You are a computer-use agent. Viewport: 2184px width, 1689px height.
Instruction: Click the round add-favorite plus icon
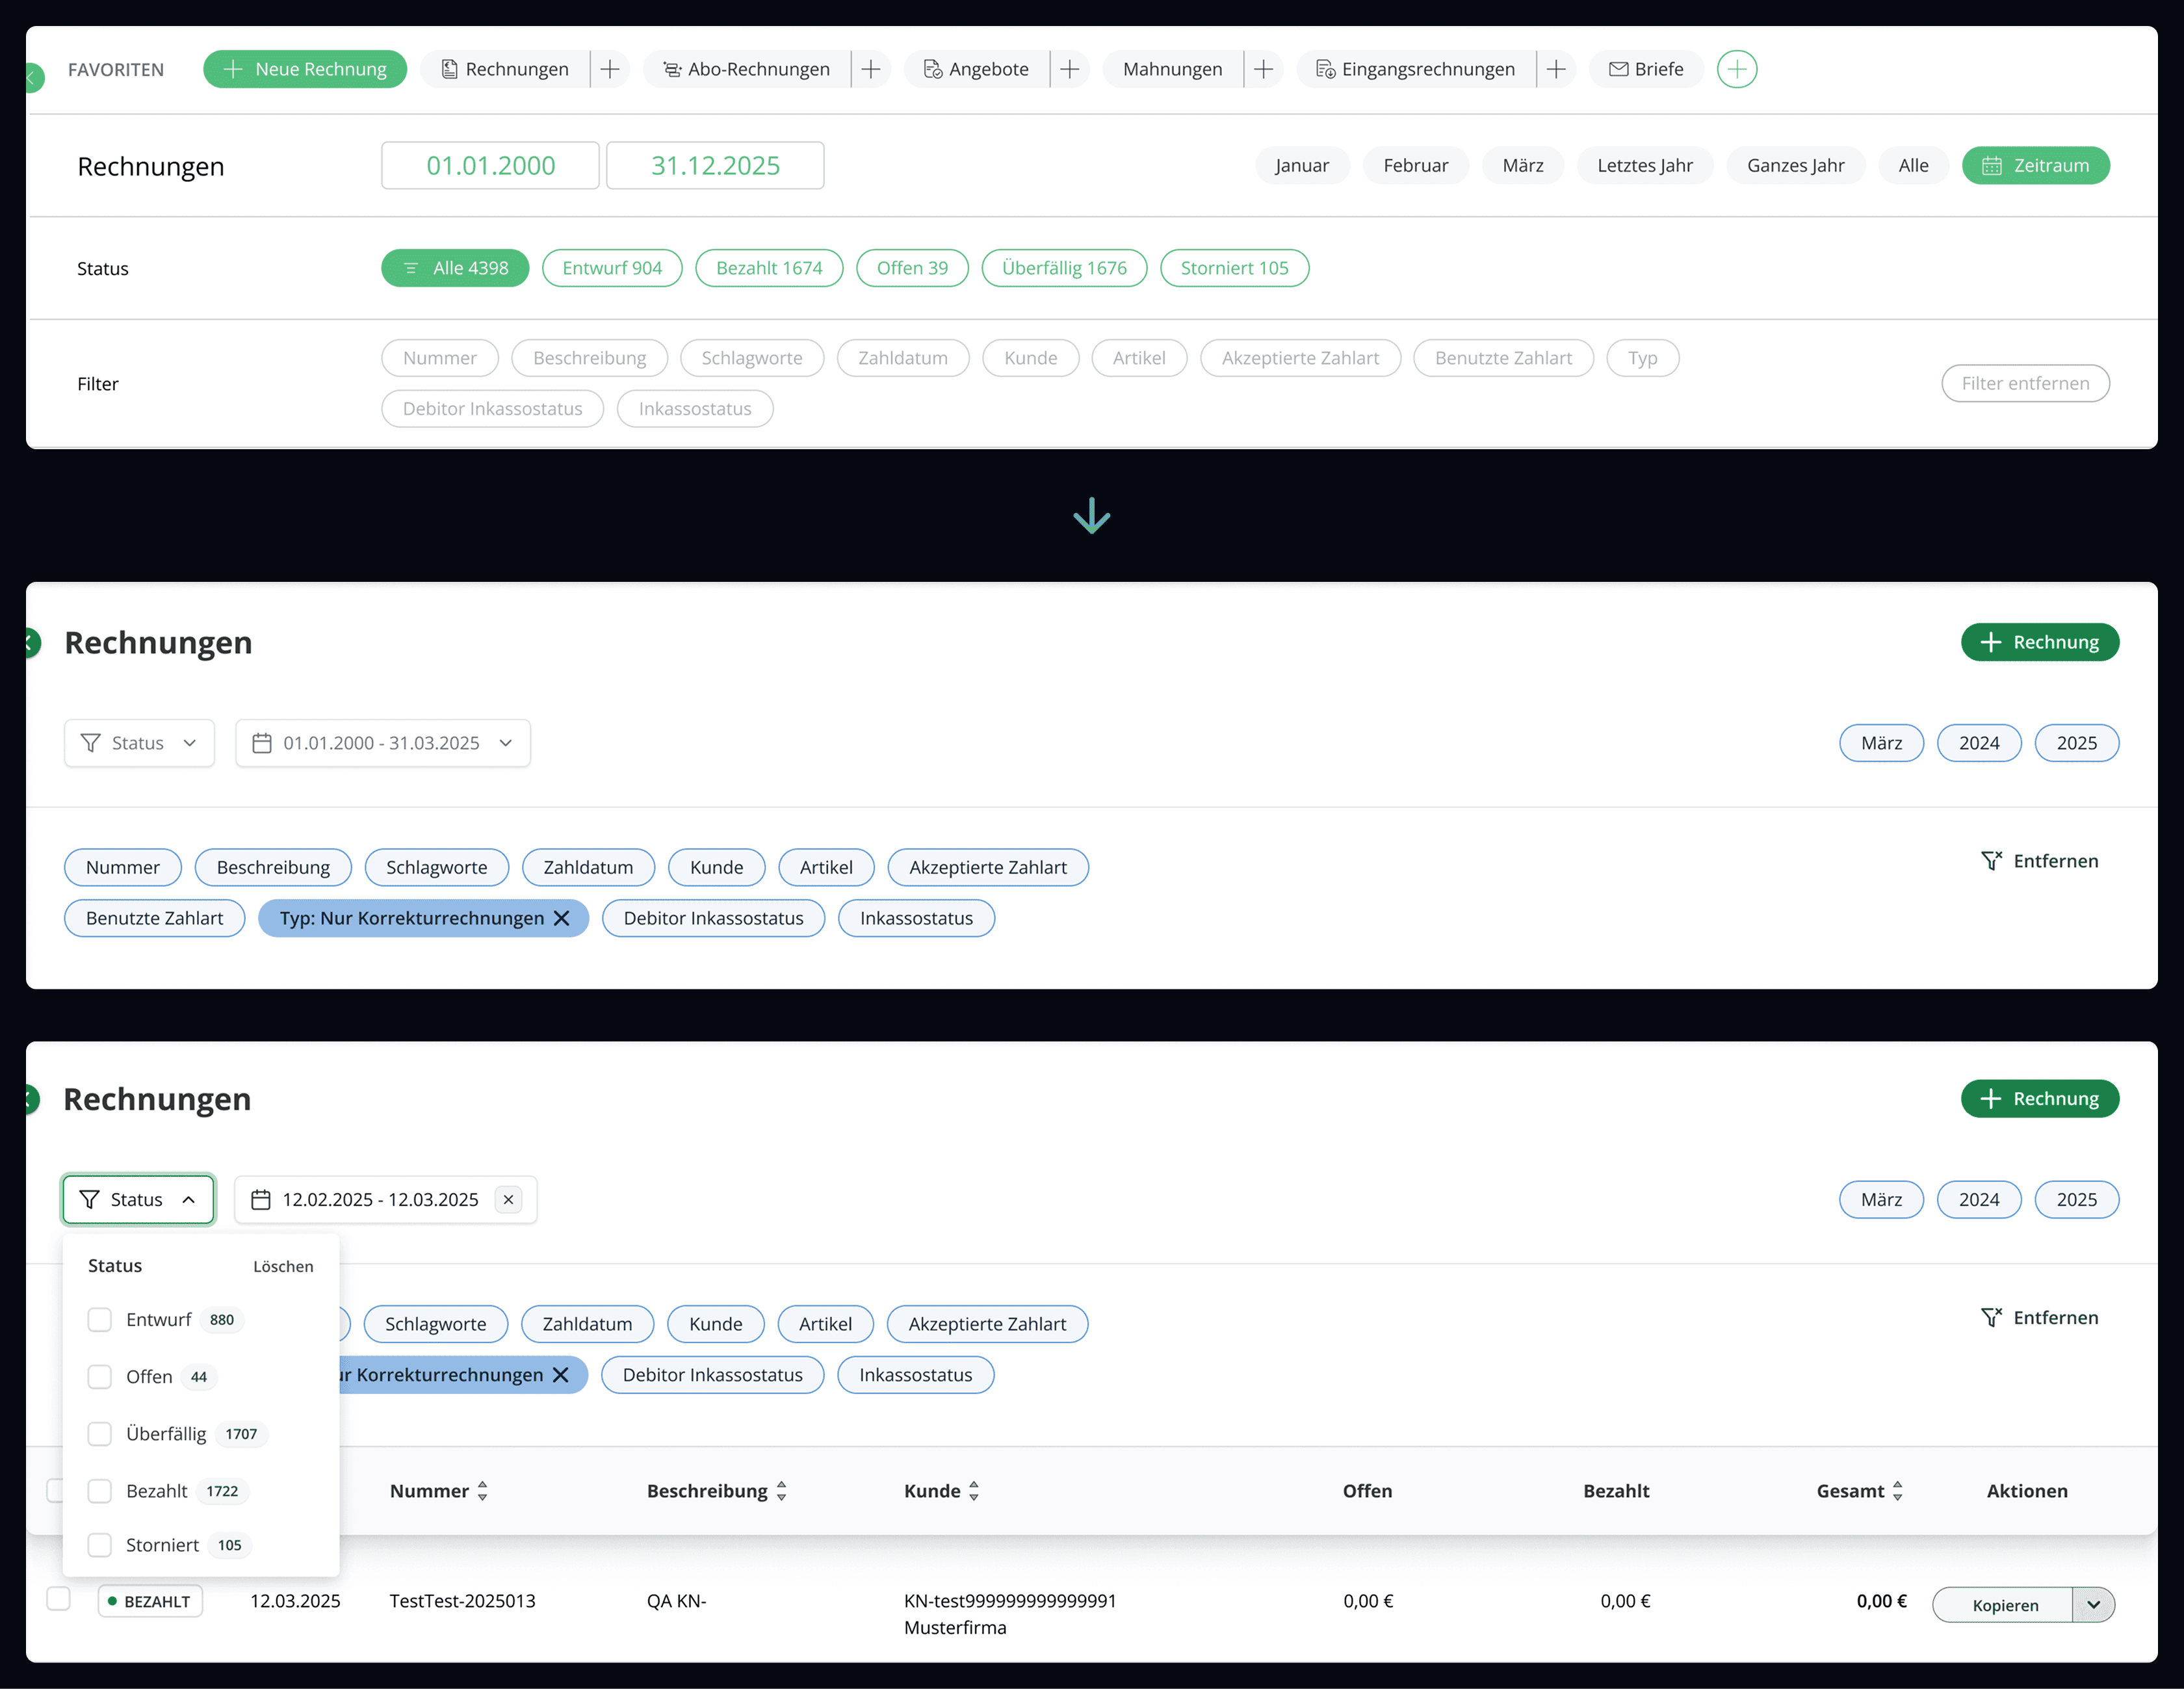click(x=1736, y=69)
